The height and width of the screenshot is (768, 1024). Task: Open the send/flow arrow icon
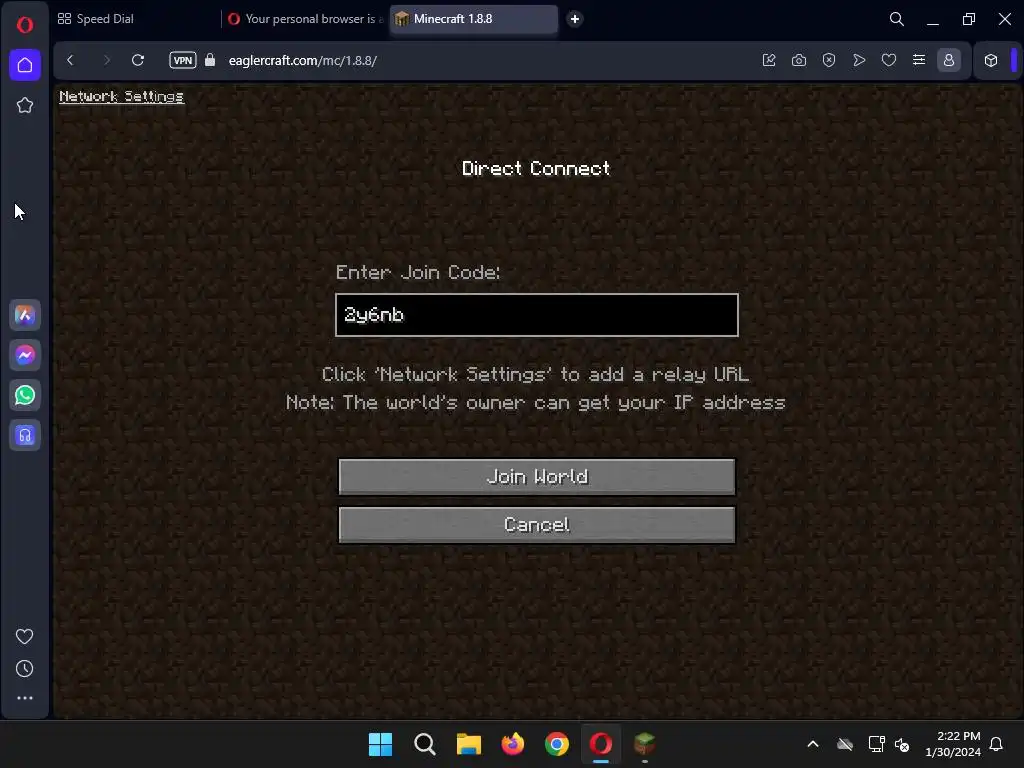coord(859,60)
